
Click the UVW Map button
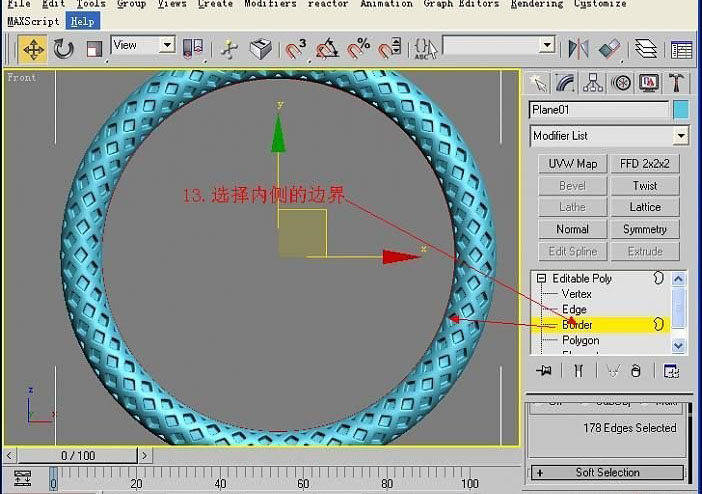click(572, 163)
